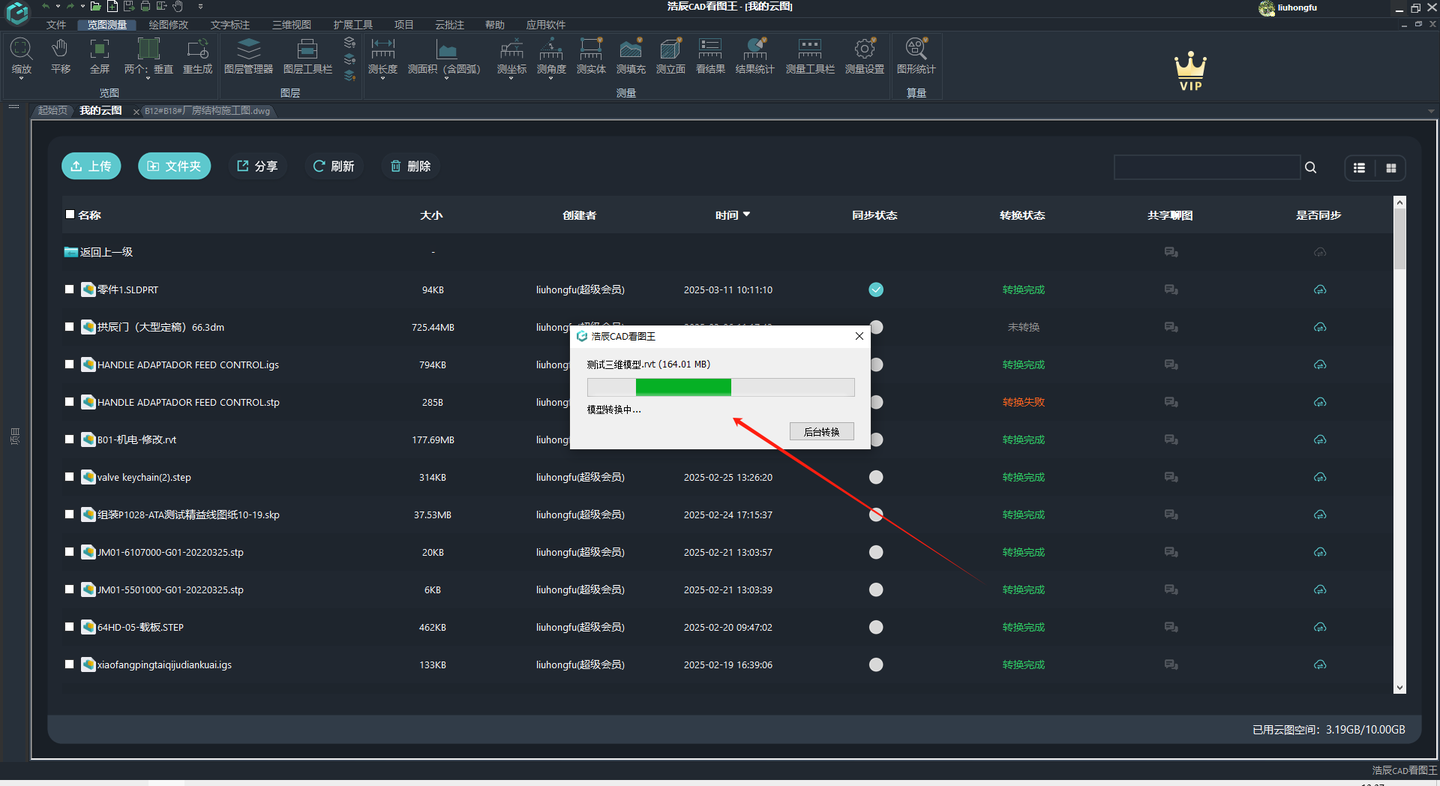
Task: Switch to list view layout
Action: (1359, 168)
